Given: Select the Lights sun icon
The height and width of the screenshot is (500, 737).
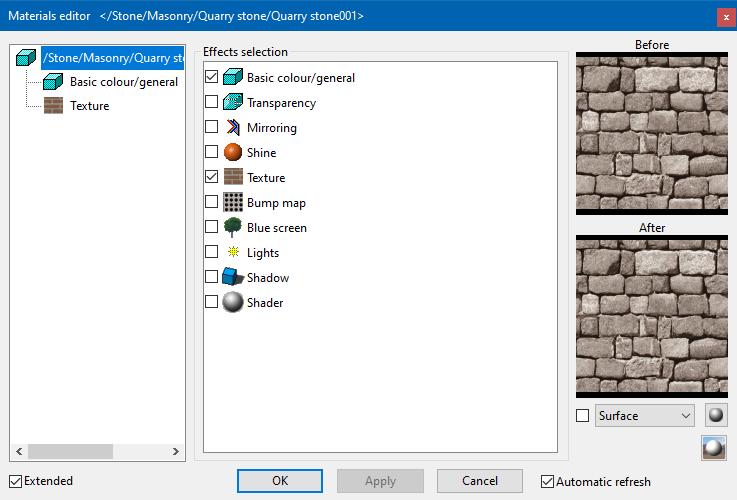Looking at the screenshot, I should [233, 253].
